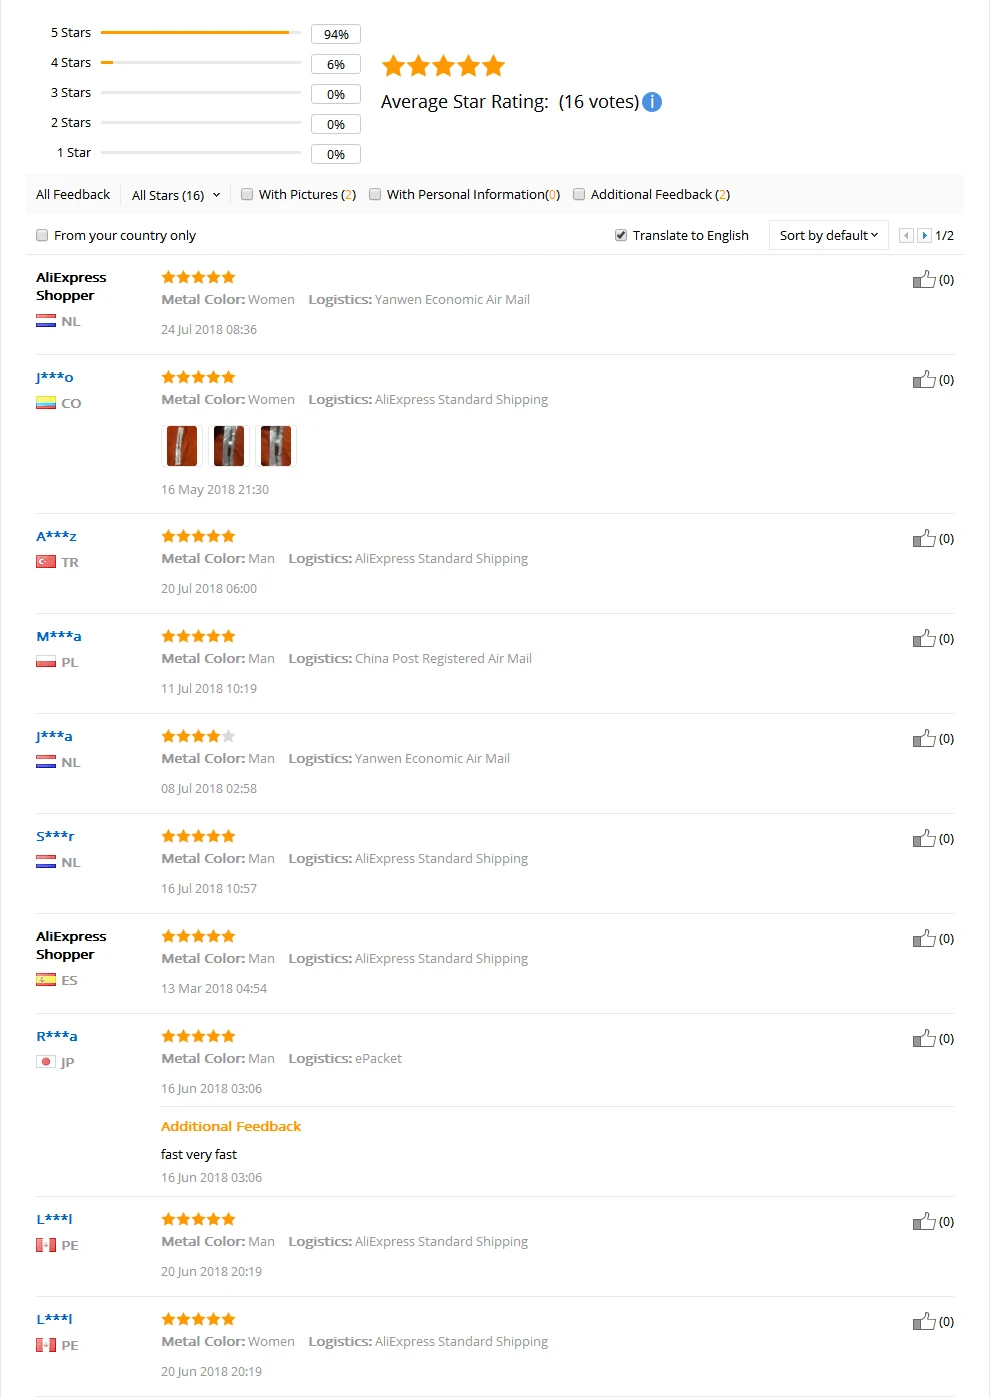Click thumbs-up on R***a's ePacket review
The image size is (990, 1398).
tap(924, 1038)
